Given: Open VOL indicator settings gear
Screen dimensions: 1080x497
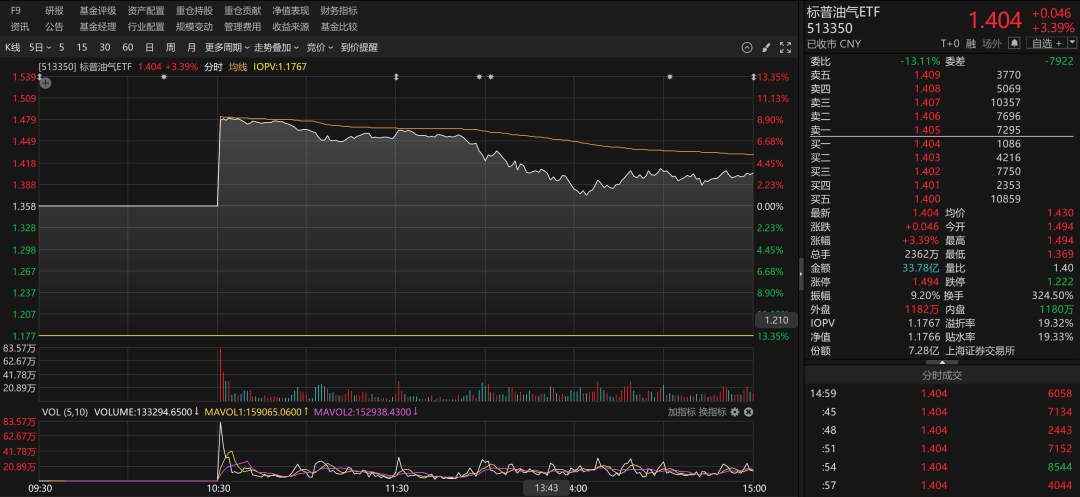Looking at the screenshot, I should pos(735,412).
